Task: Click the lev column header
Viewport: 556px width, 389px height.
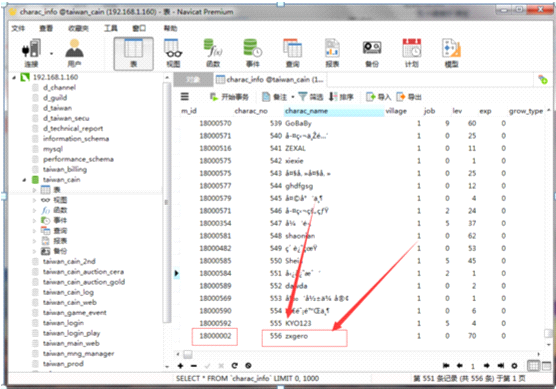Action: point(457,111)
